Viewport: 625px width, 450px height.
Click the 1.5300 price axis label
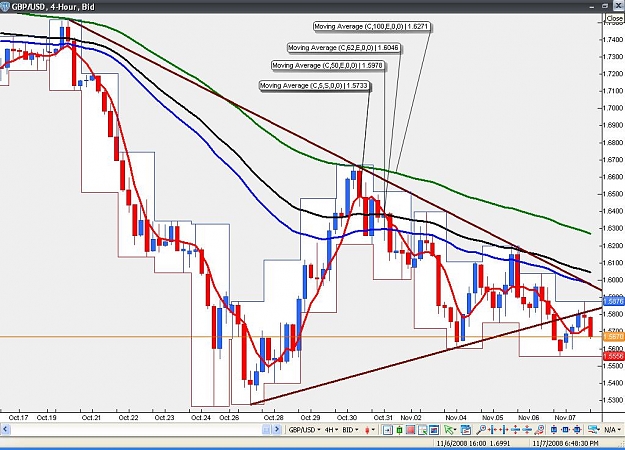[614, 400]
